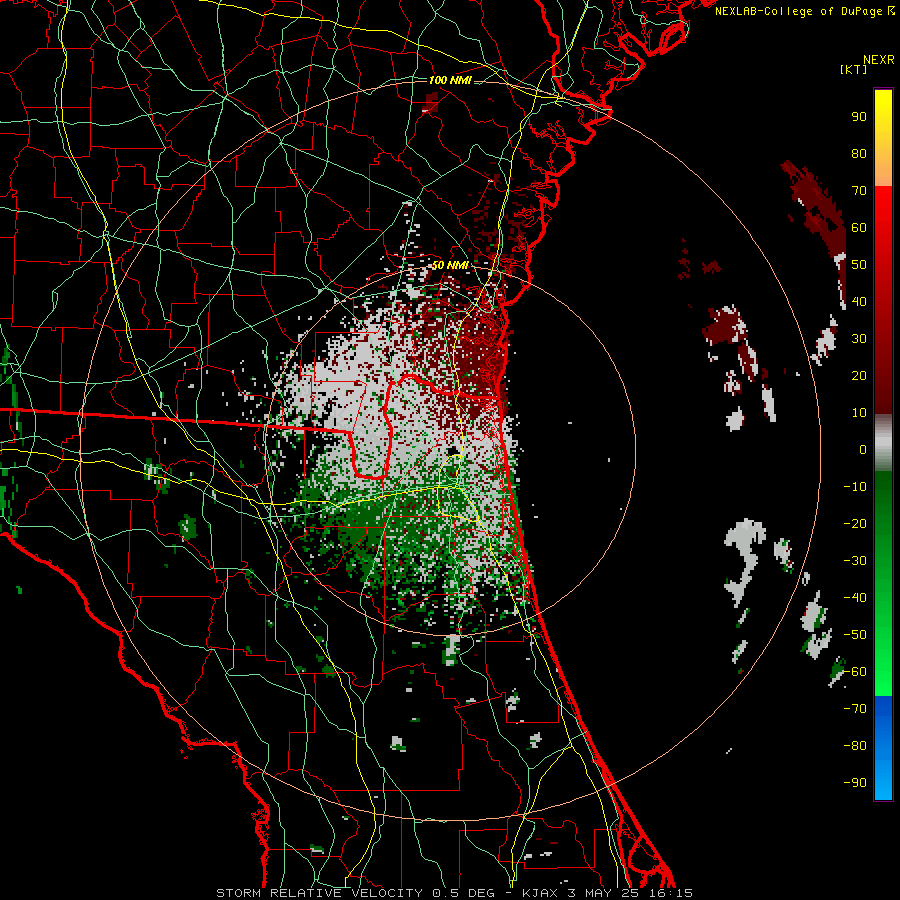This screenshot has height=900, width=900.
Task: Click the -90 value on velocity scale
Action: [855, 783]
